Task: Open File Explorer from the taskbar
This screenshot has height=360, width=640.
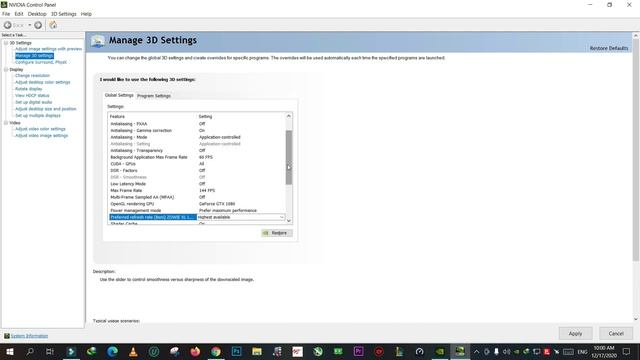Action: pos(257,351)
